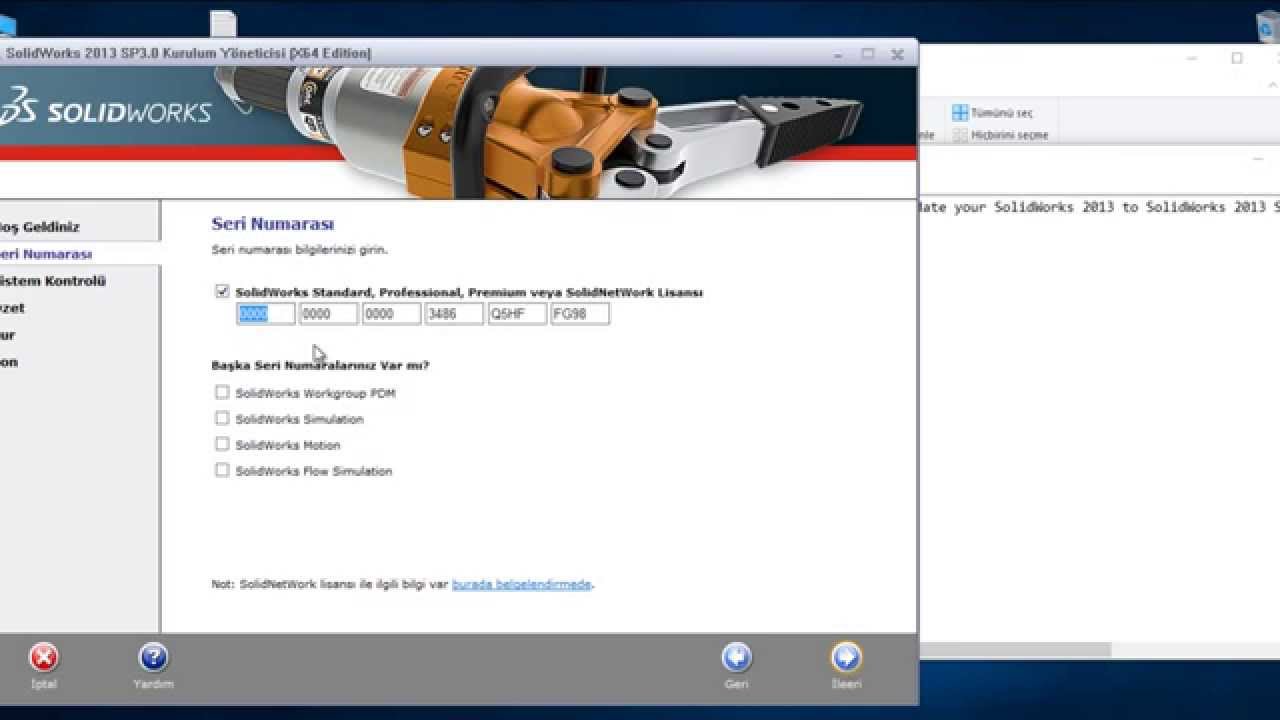This screenshot has height=720, width=1280.
Task: Enable the SolidWorks Simulation checkbox
Action: coord(222,419)
